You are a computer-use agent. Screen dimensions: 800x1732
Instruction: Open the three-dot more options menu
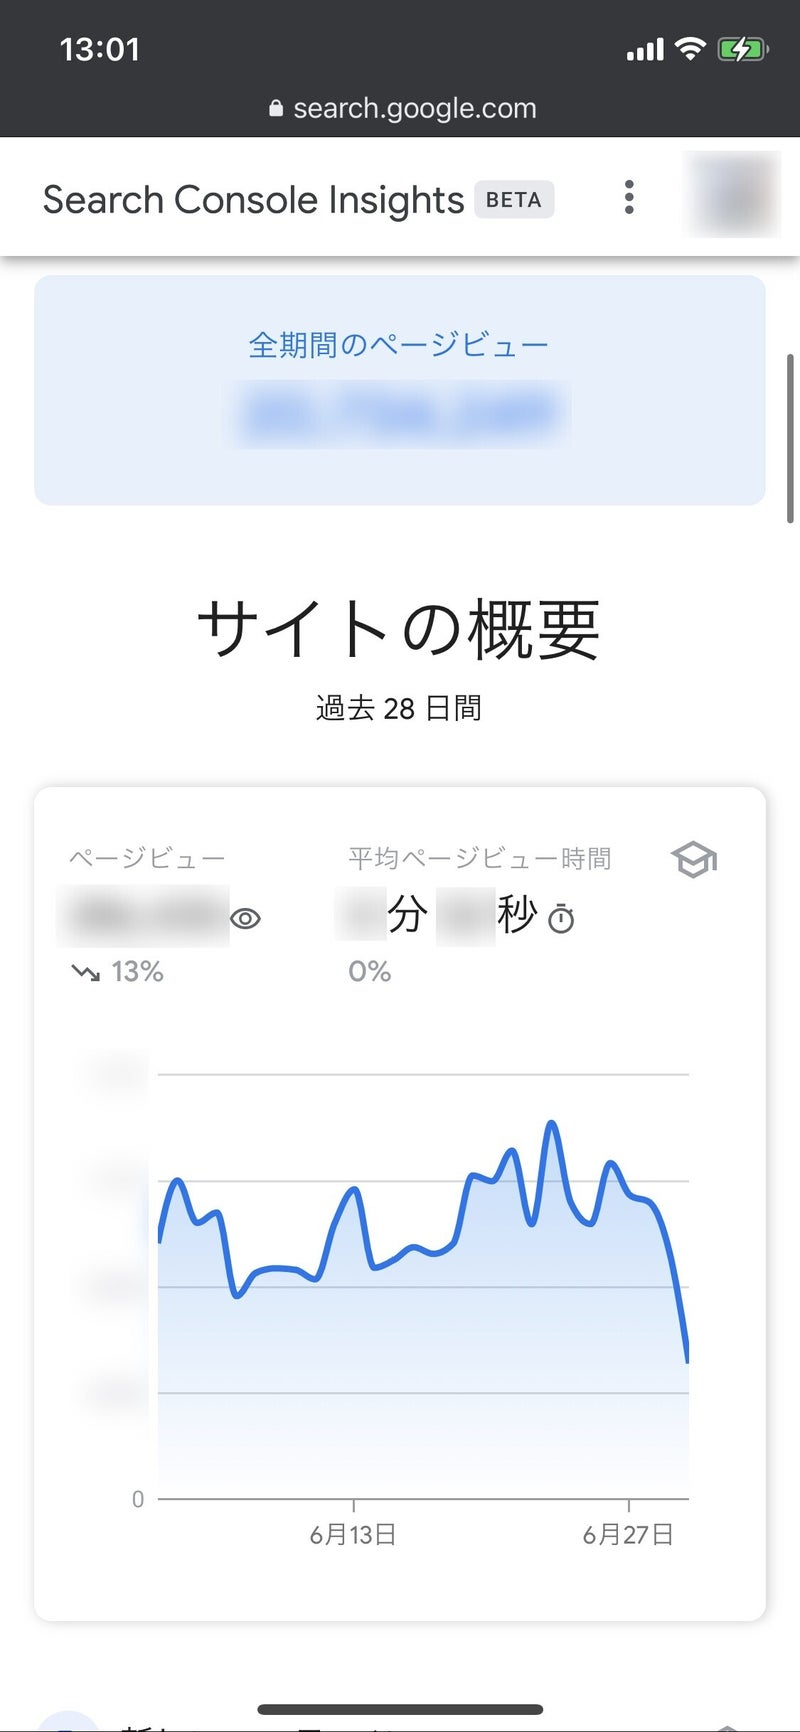coord(629,198)
